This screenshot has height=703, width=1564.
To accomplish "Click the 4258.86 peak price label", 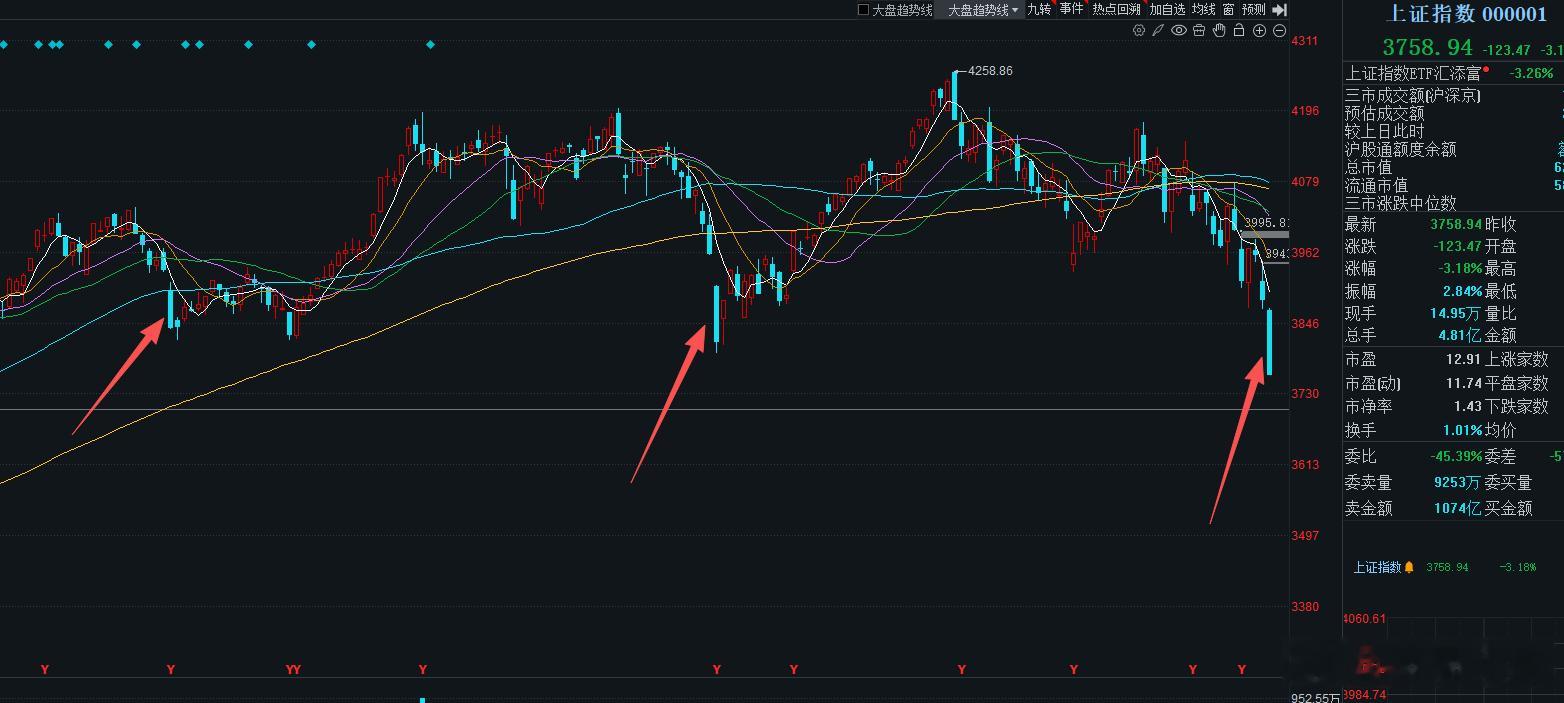I will click(990, 71).
